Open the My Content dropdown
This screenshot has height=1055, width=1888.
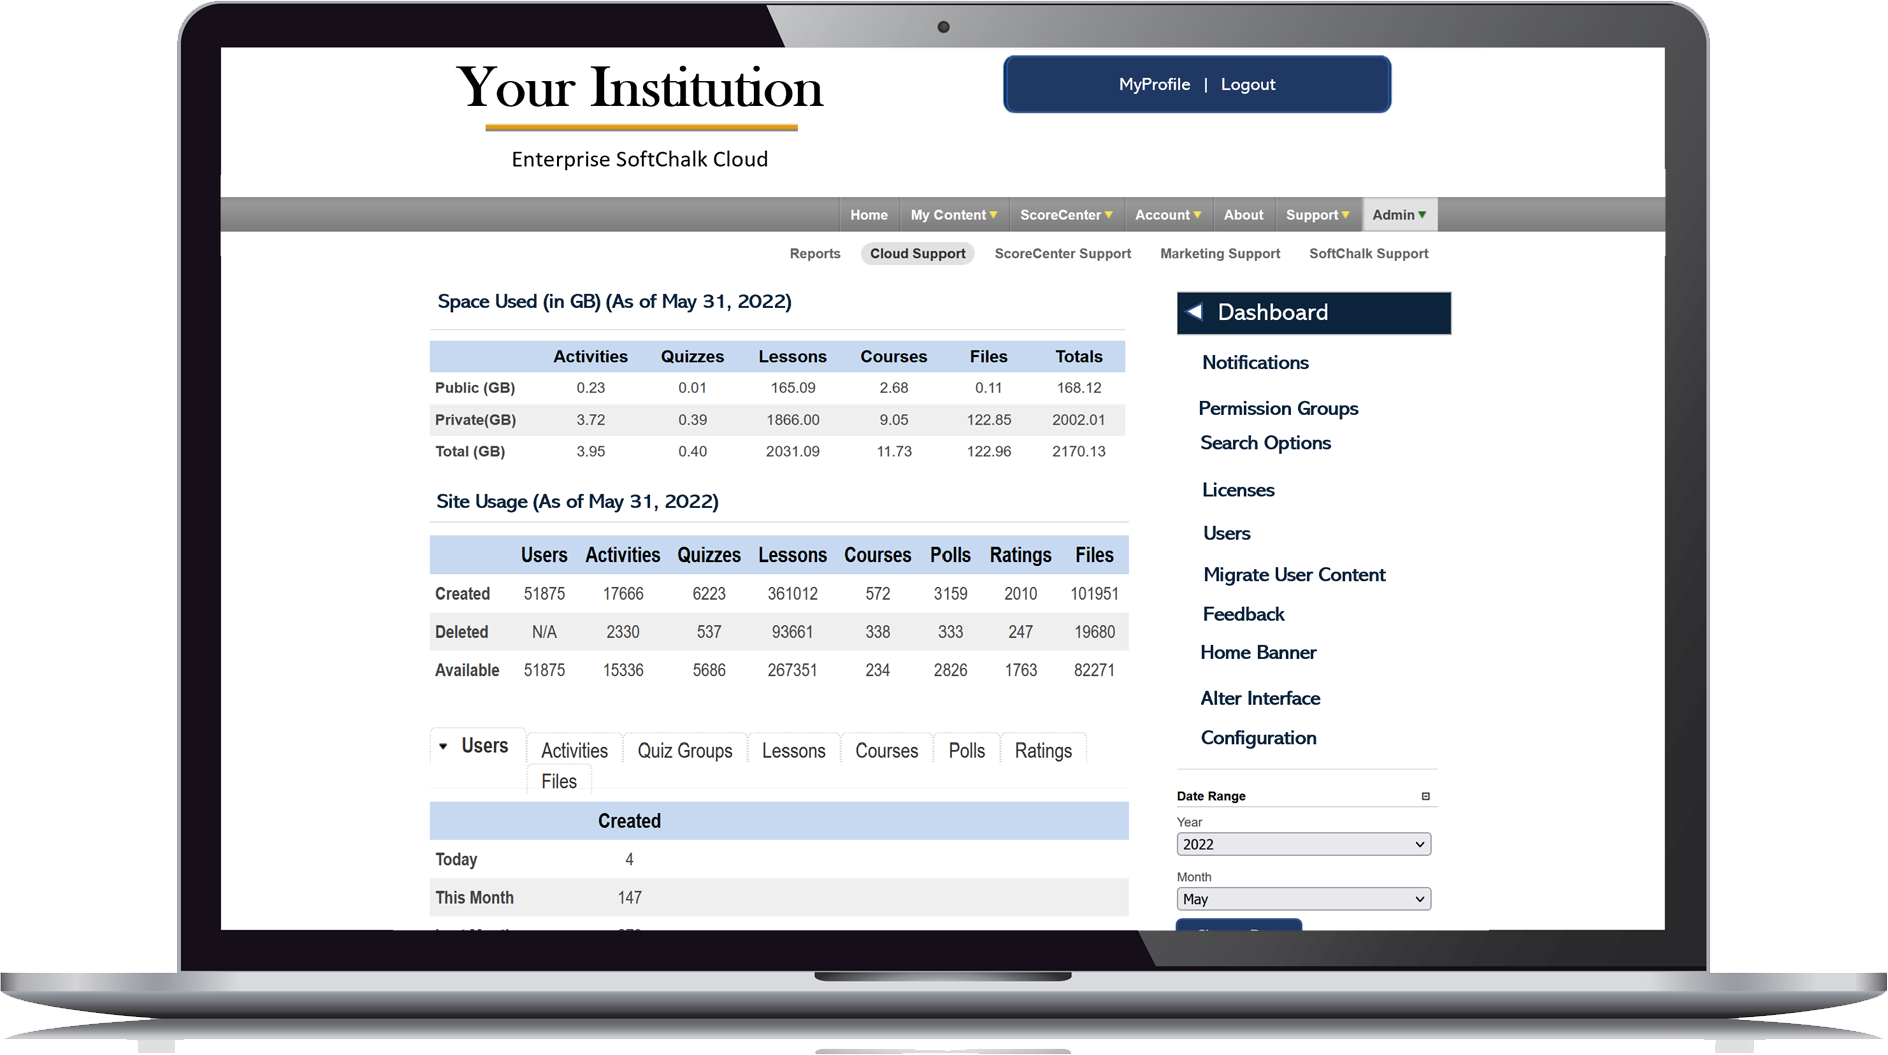[953, 214]
